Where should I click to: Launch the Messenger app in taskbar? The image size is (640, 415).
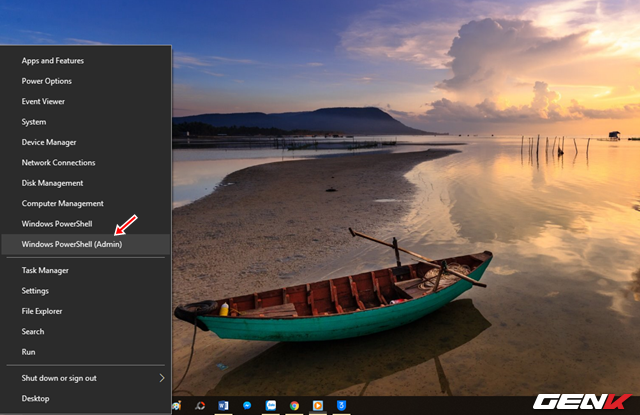246,405
